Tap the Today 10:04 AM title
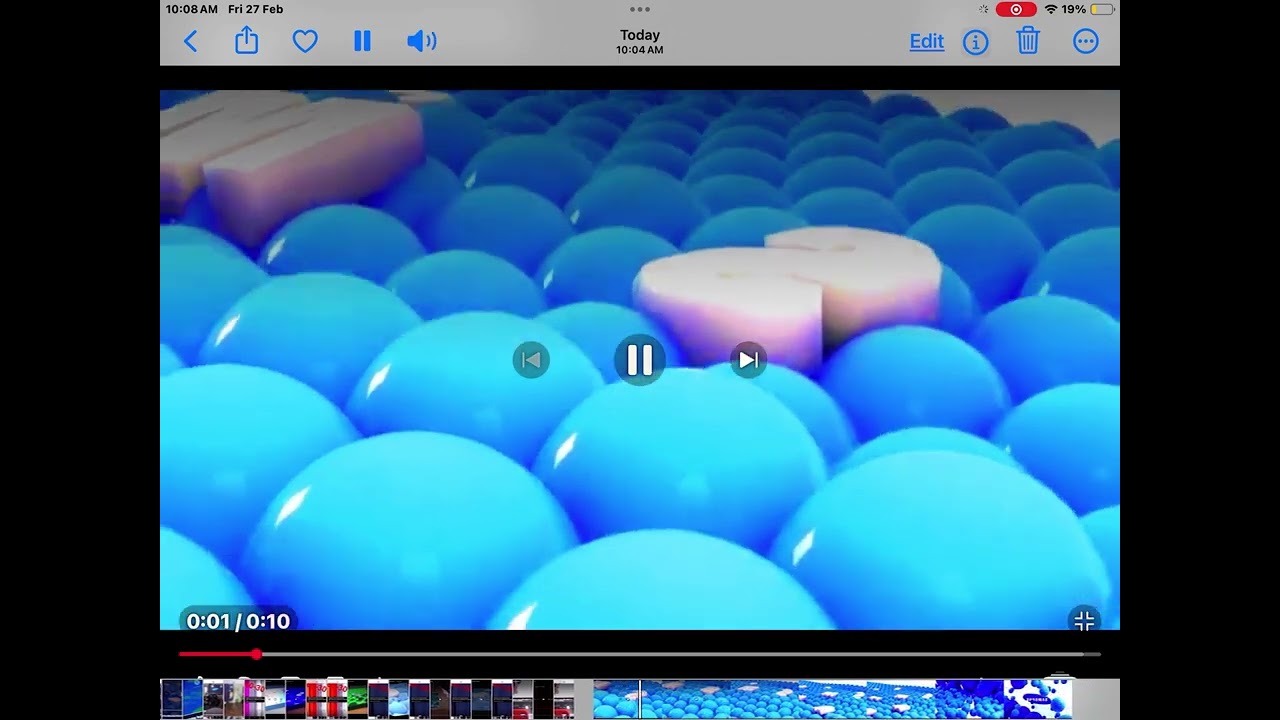This screenshot has width=1280, height=720. 640,41
